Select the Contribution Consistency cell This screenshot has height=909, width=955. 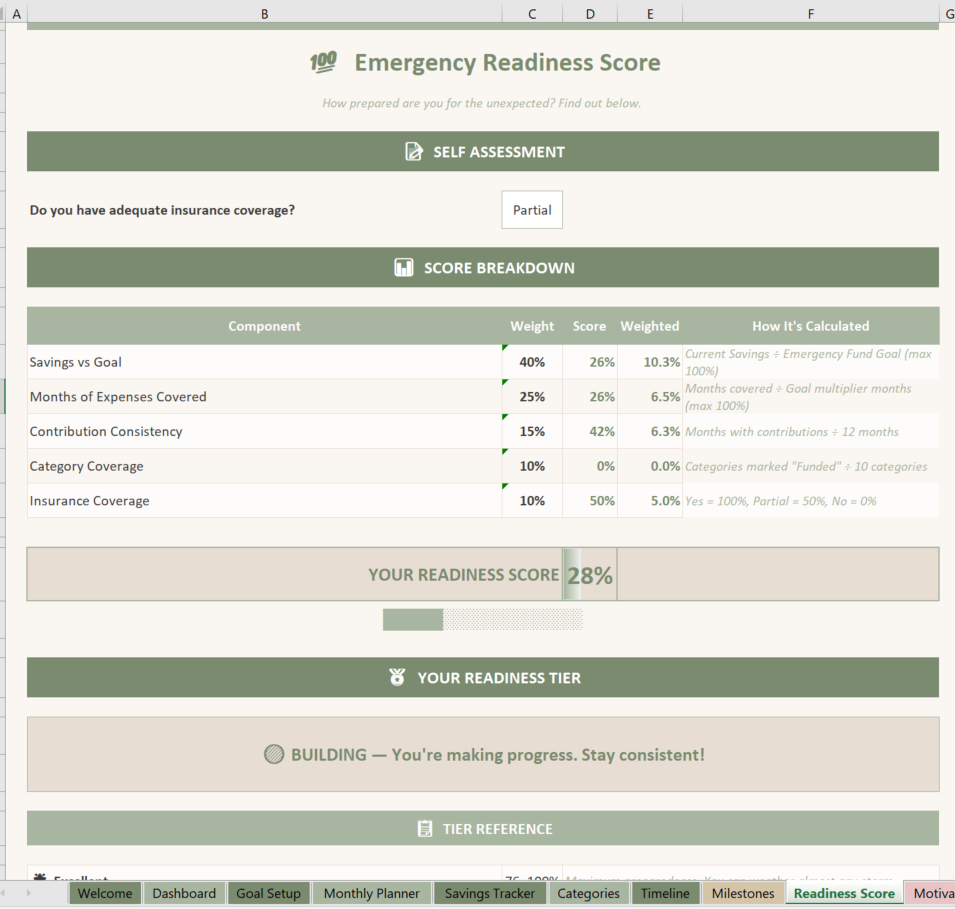pyautogui.click(x=264, y=431)
